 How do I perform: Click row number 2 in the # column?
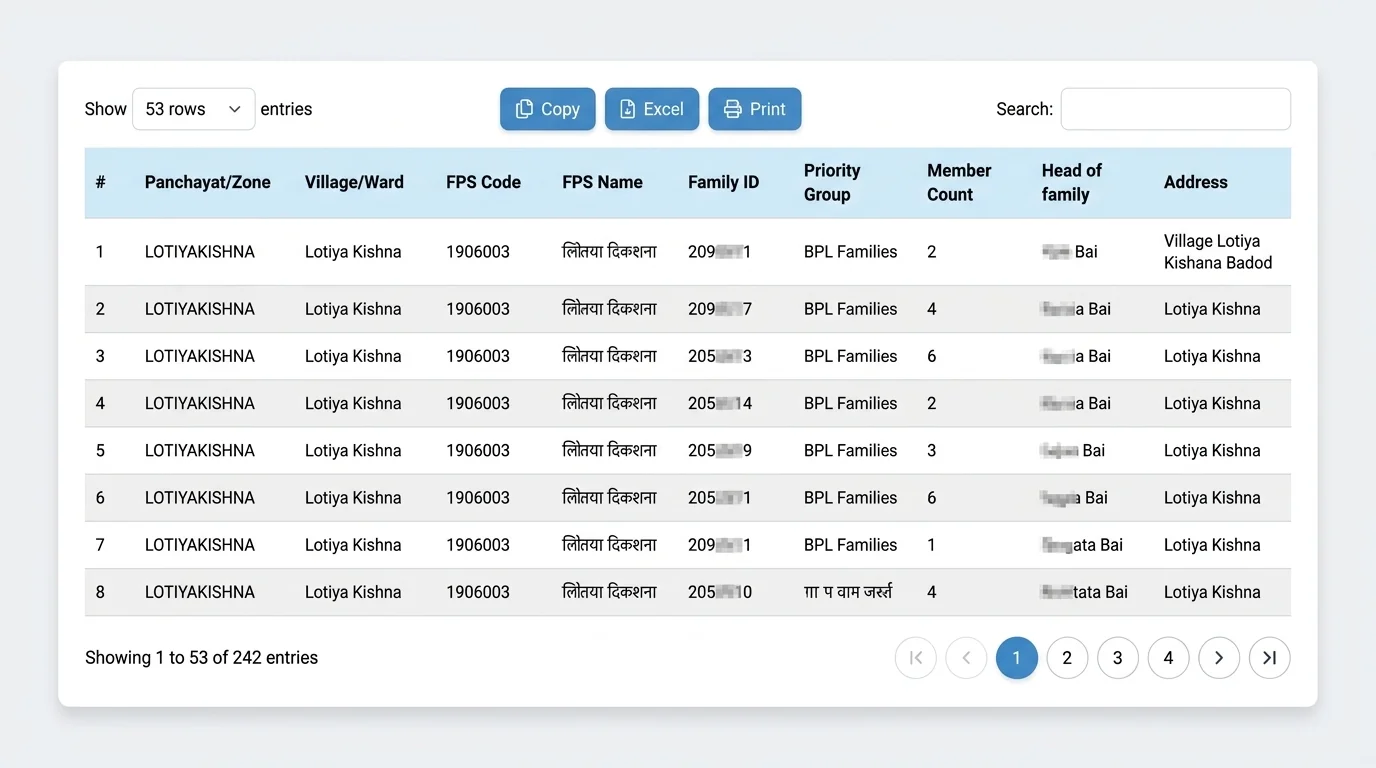click(100, 310)
